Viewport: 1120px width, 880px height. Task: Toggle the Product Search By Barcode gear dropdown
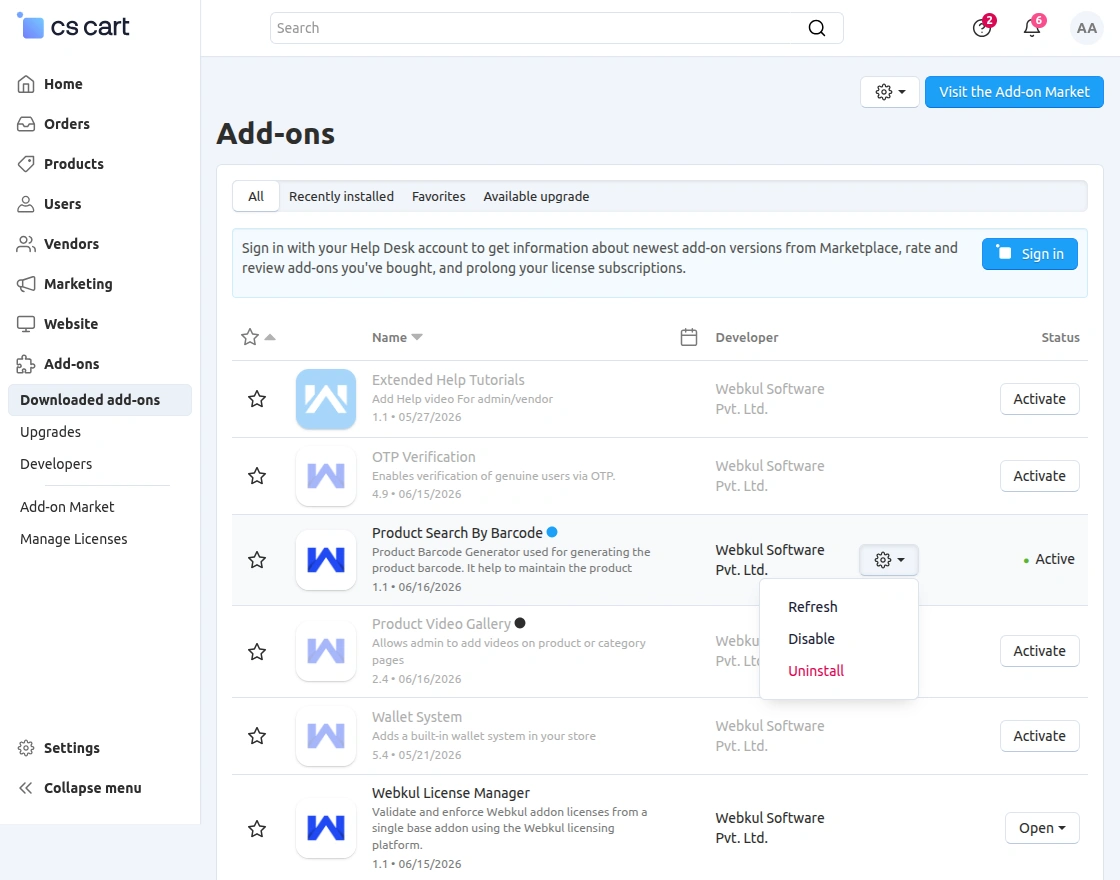(x=889, y=560)
